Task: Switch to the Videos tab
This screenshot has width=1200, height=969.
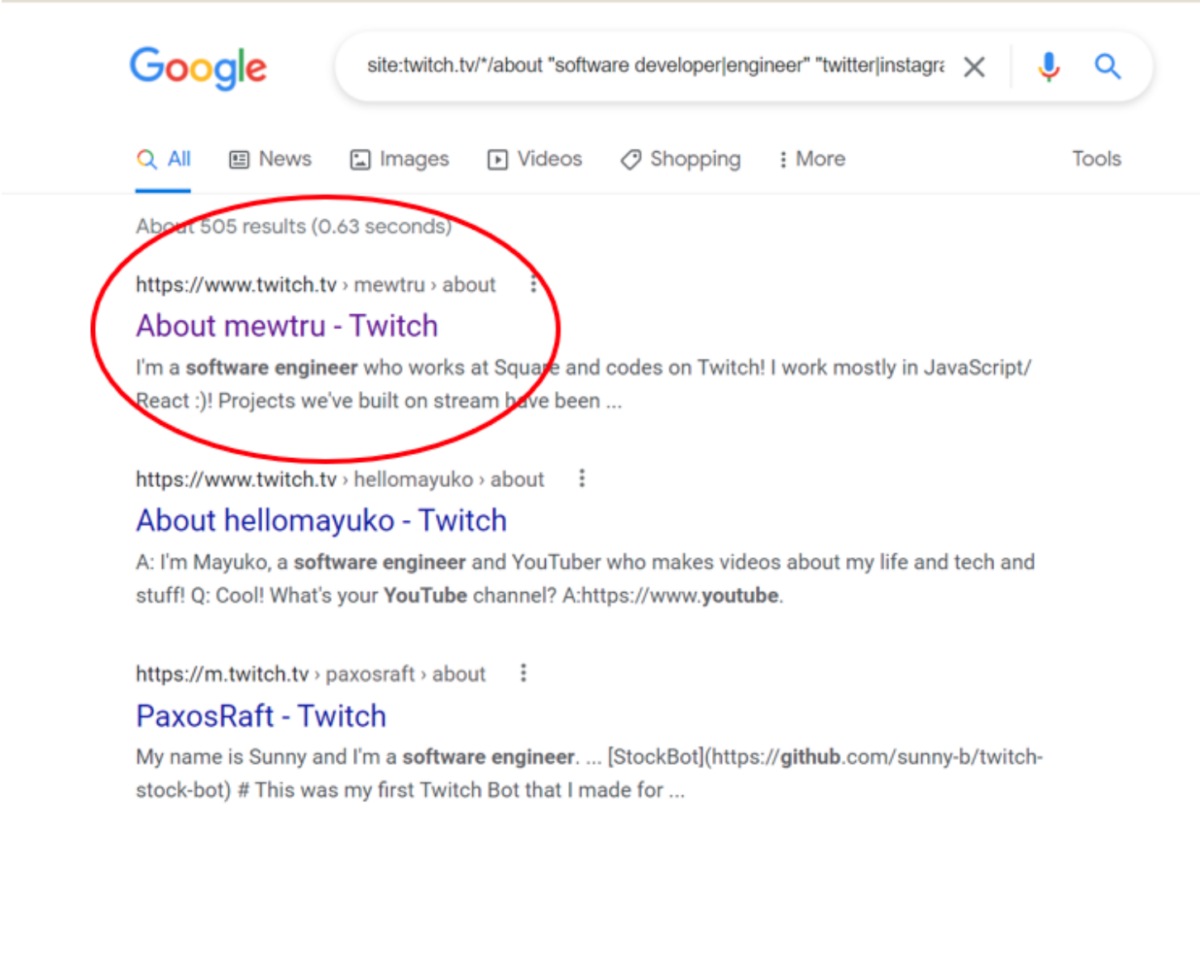Action: (x=534, y=159)
